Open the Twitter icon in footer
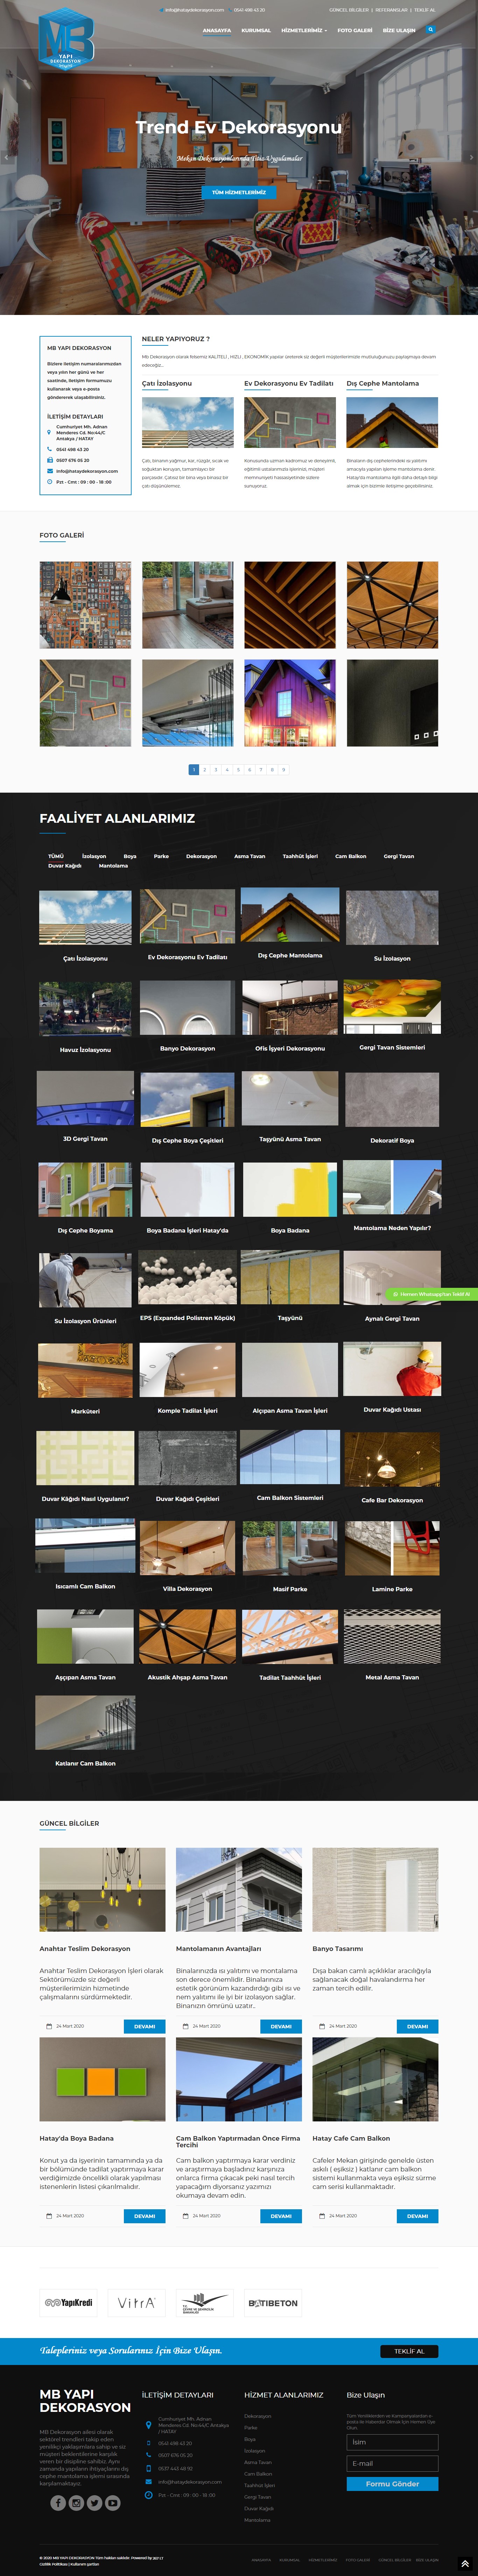 pyautogui.click(x=94, y=2502)
